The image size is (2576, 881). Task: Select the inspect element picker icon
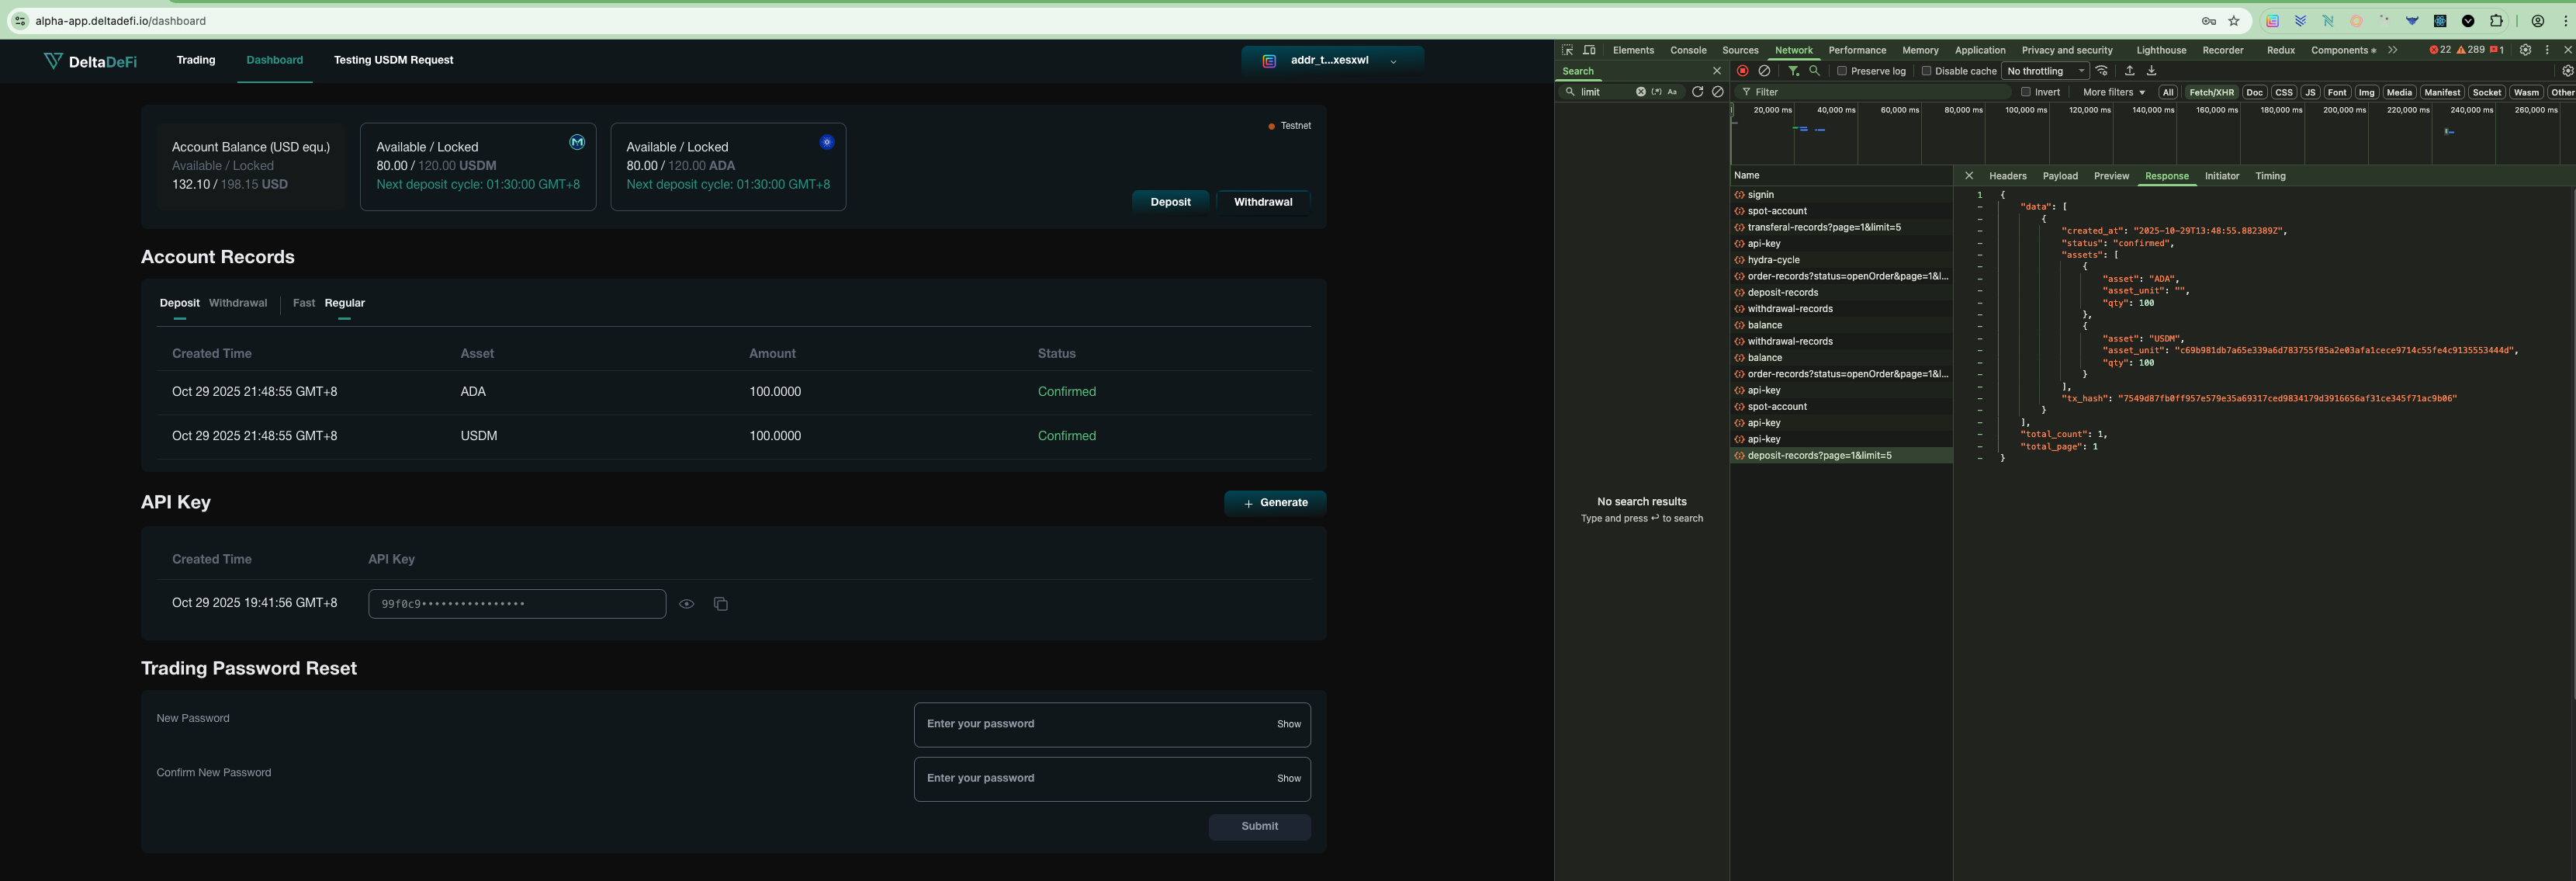click(x=1567, y=50)
